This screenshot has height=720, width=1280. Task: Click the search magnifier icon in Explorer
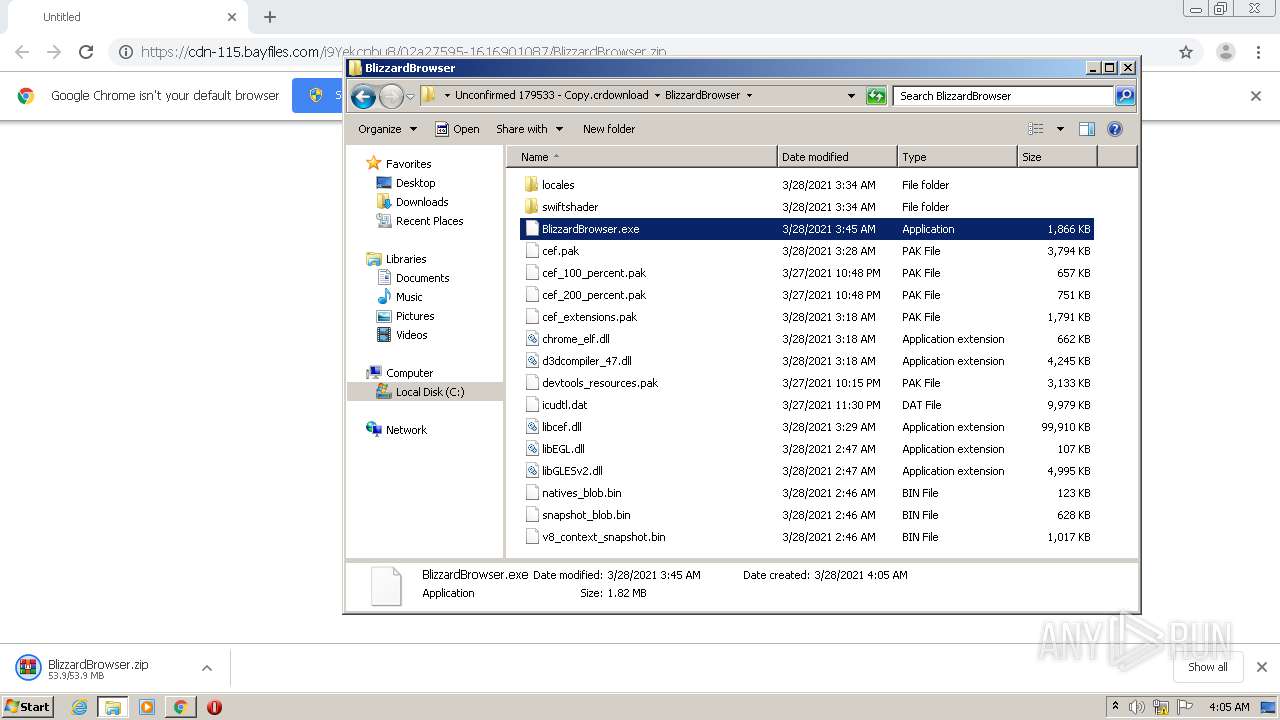pyautogui.click(x=1125, y=96)
